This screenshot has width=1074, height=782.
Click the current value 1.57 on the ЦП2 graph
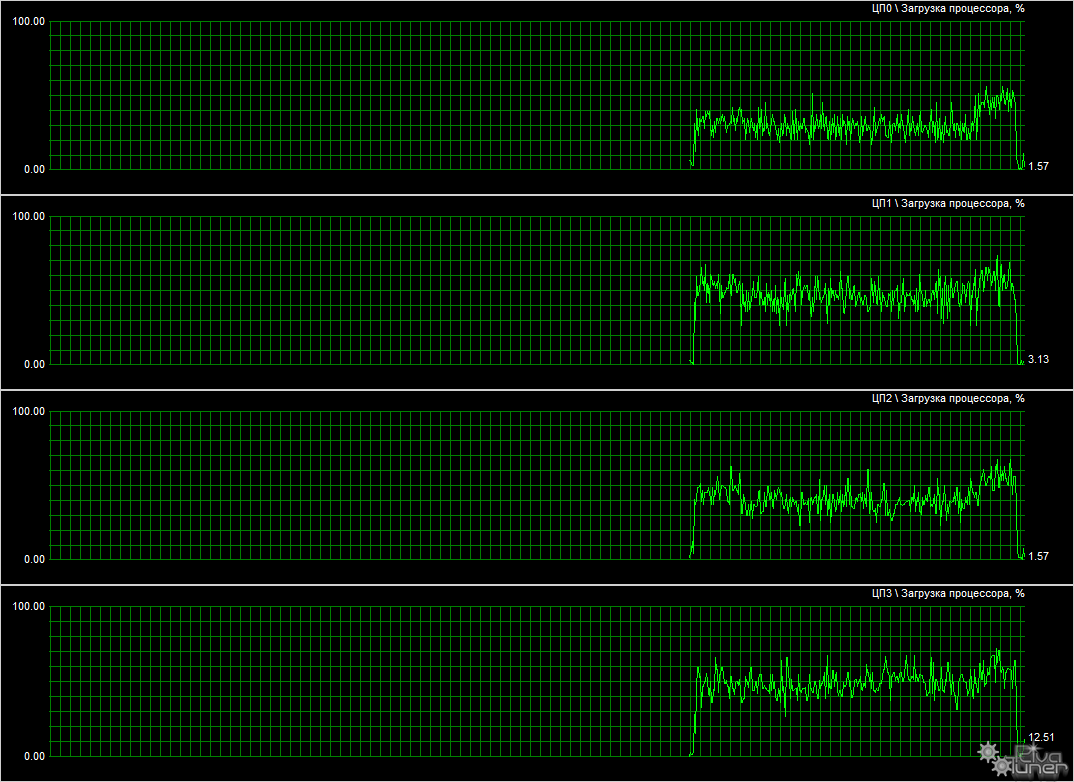click(x=1038, y=556)
